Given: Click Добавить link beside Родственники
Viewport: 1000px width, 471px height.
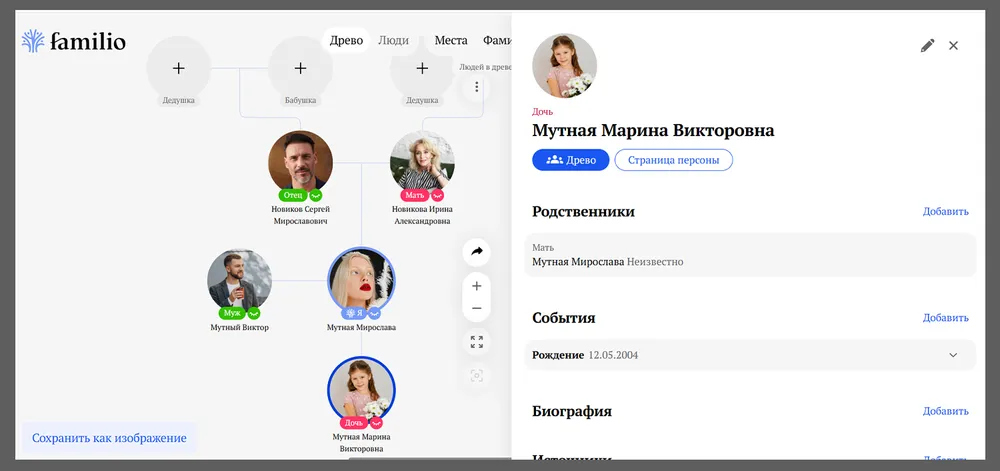Looking at the screenshot, I should [x=945, y=212].
